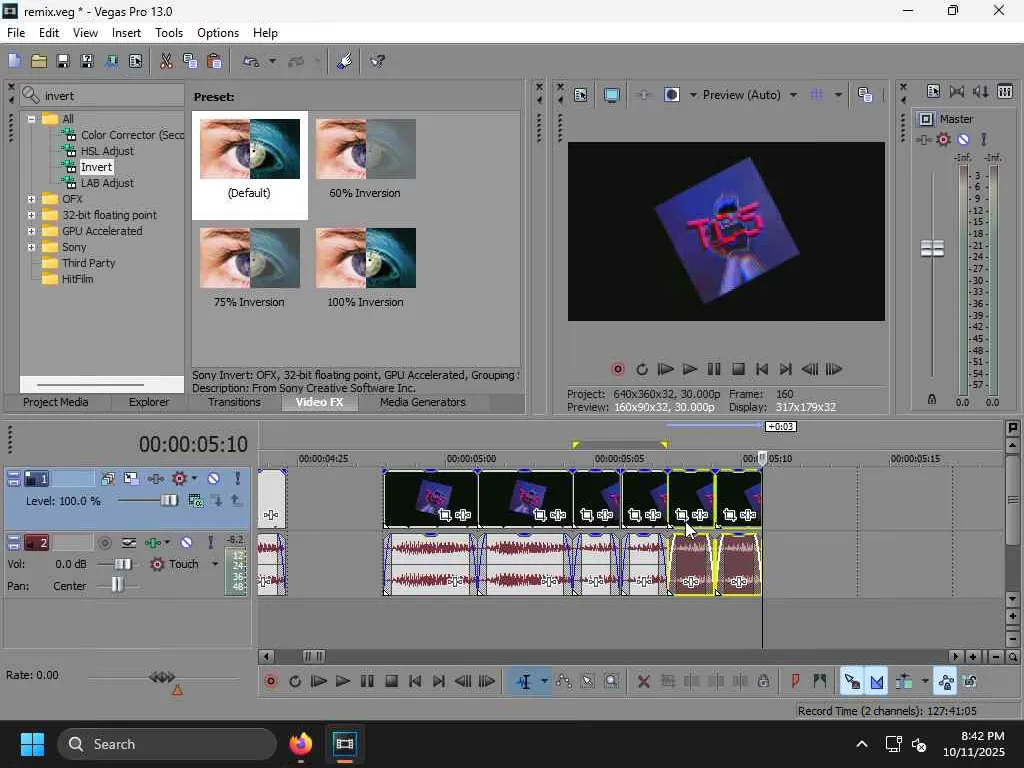Open the Touch automation mode dropdown
This screenshot has width=1024, height=768.
point(215,564)
